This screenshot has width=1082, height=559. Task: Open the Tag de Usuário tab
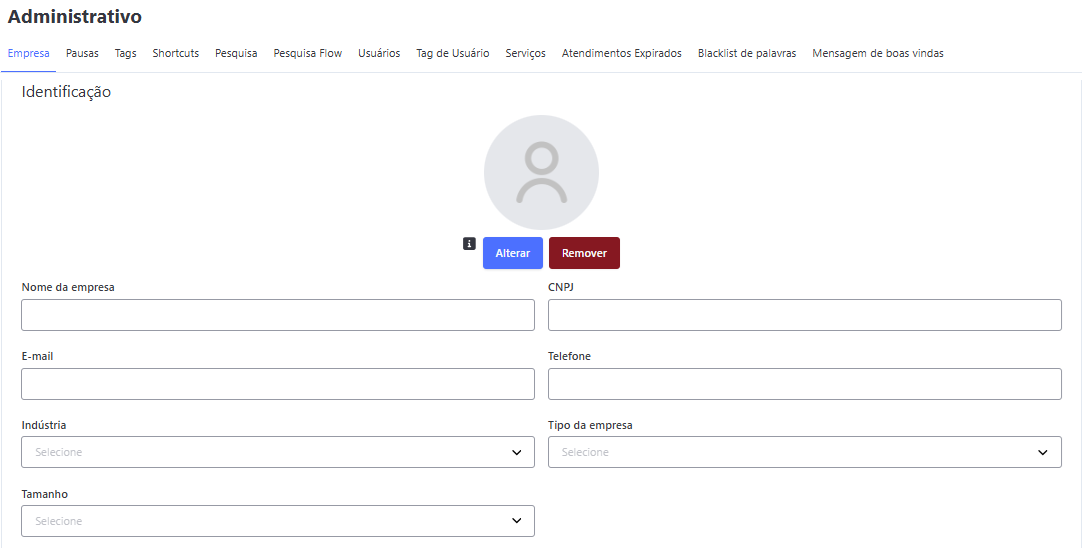[x=453, y=53]
